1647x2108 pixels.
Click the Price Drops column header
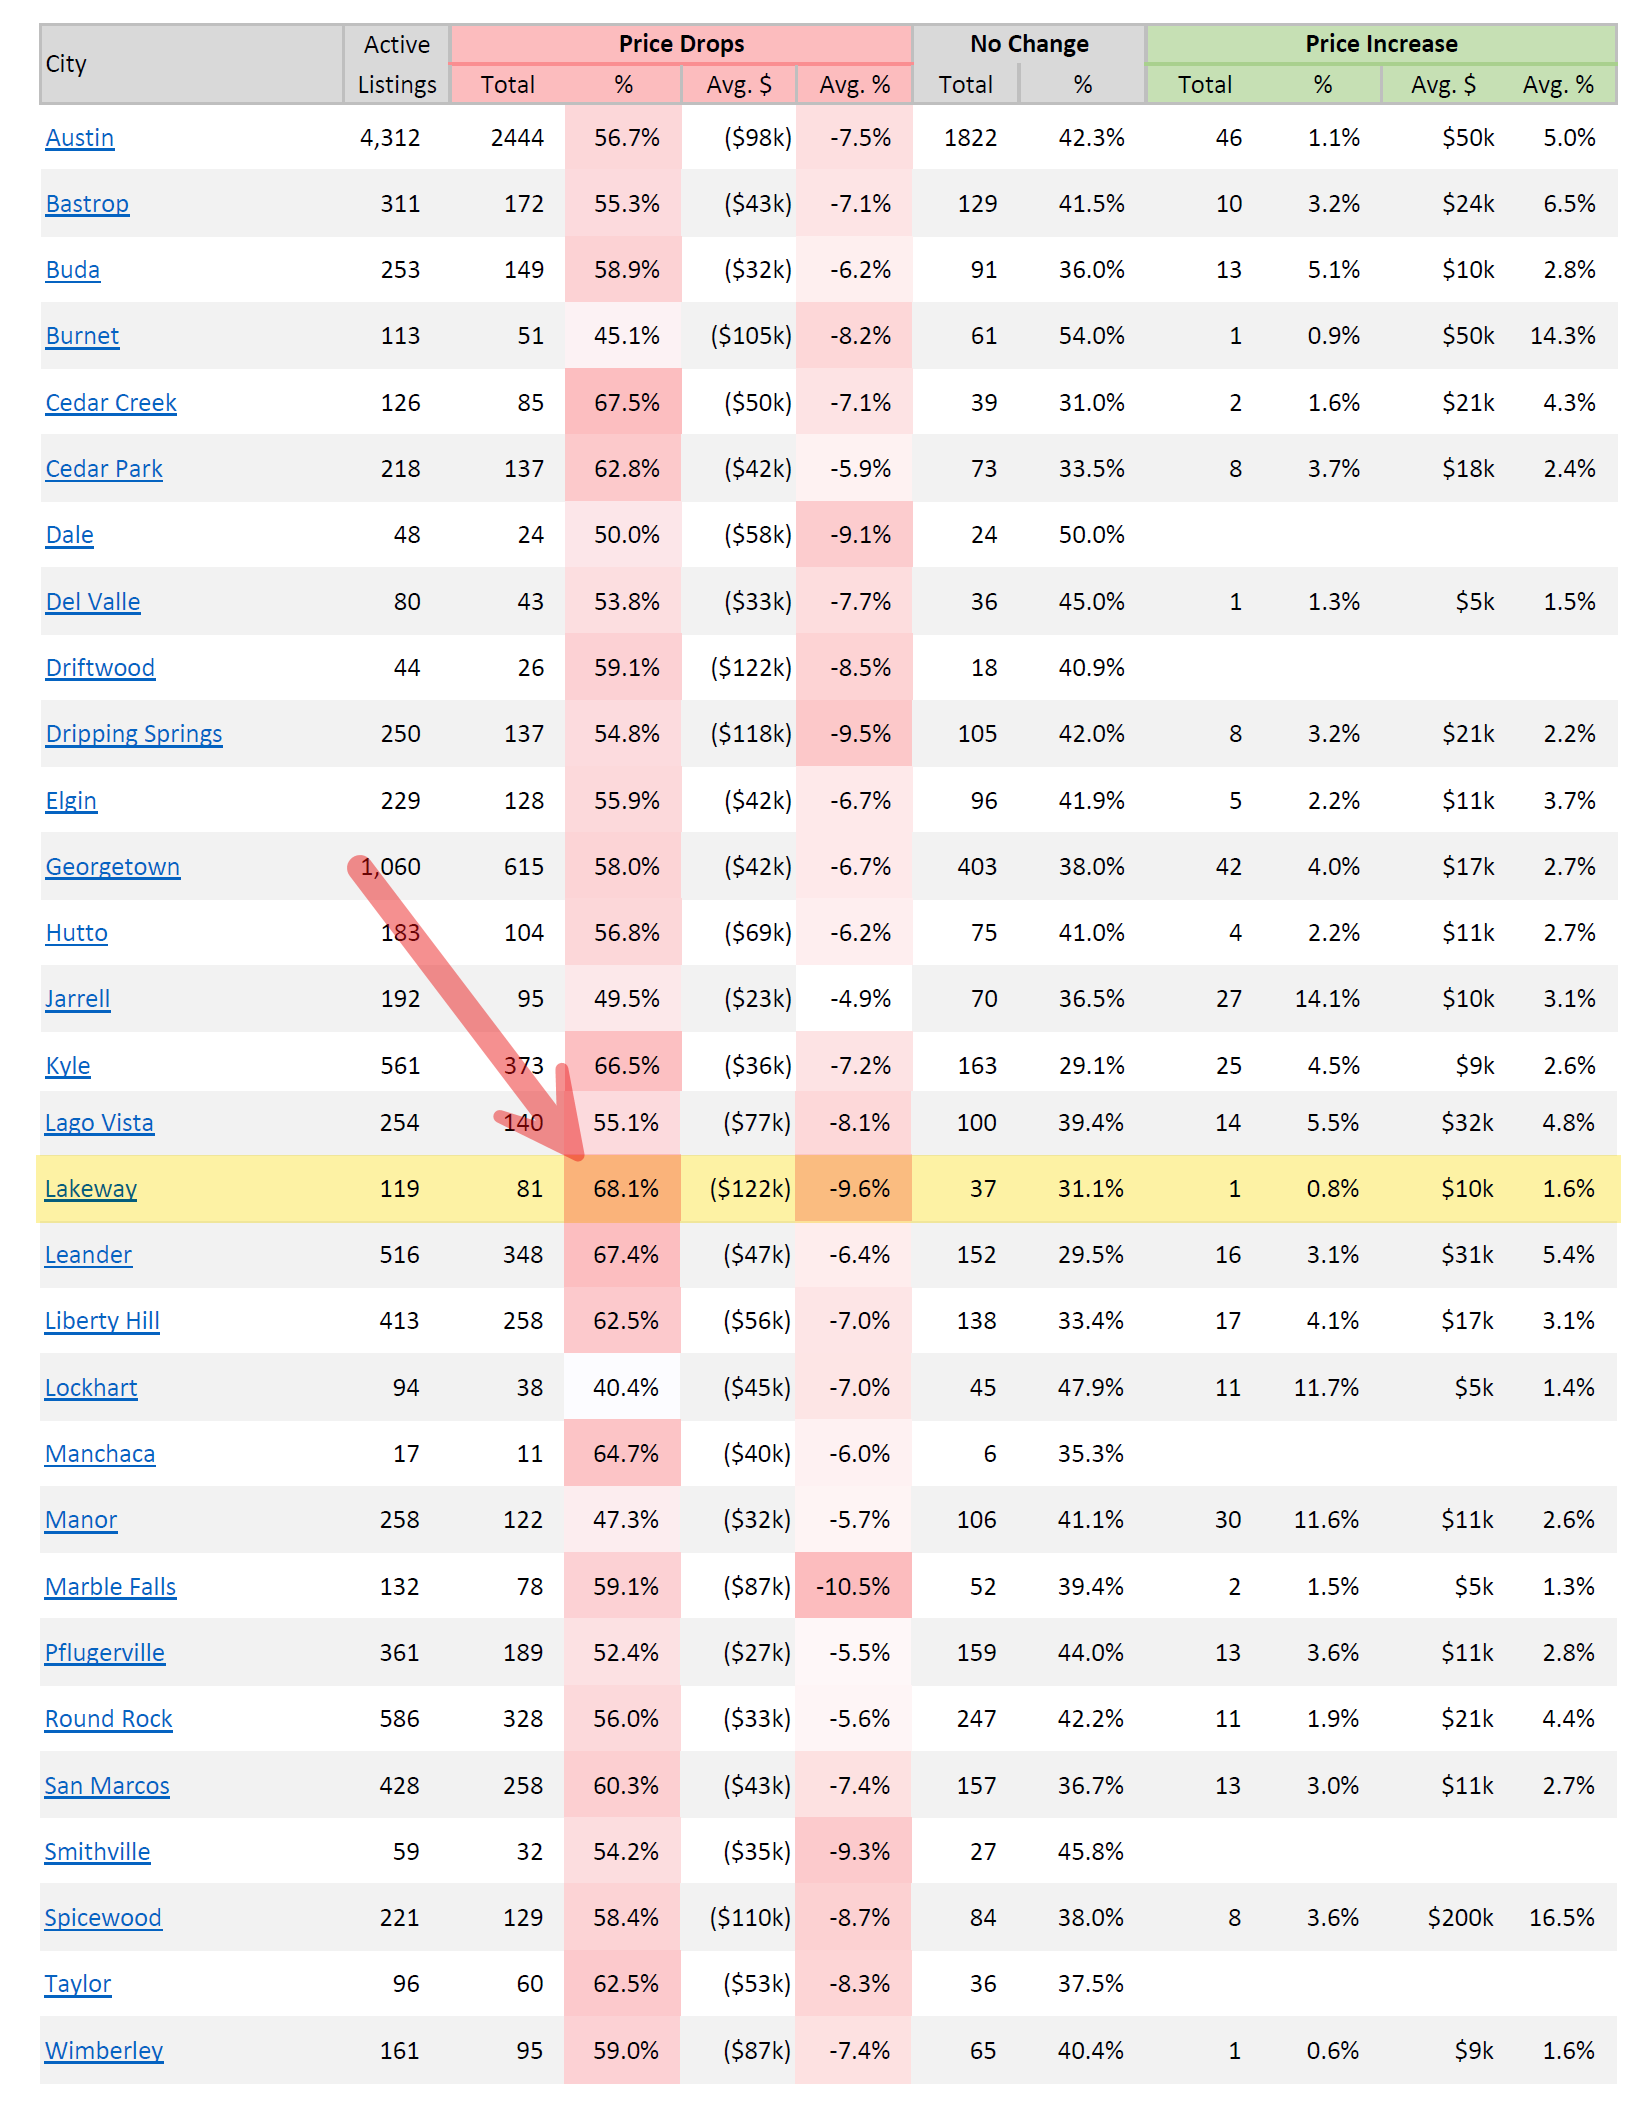[x=681, y=44]
